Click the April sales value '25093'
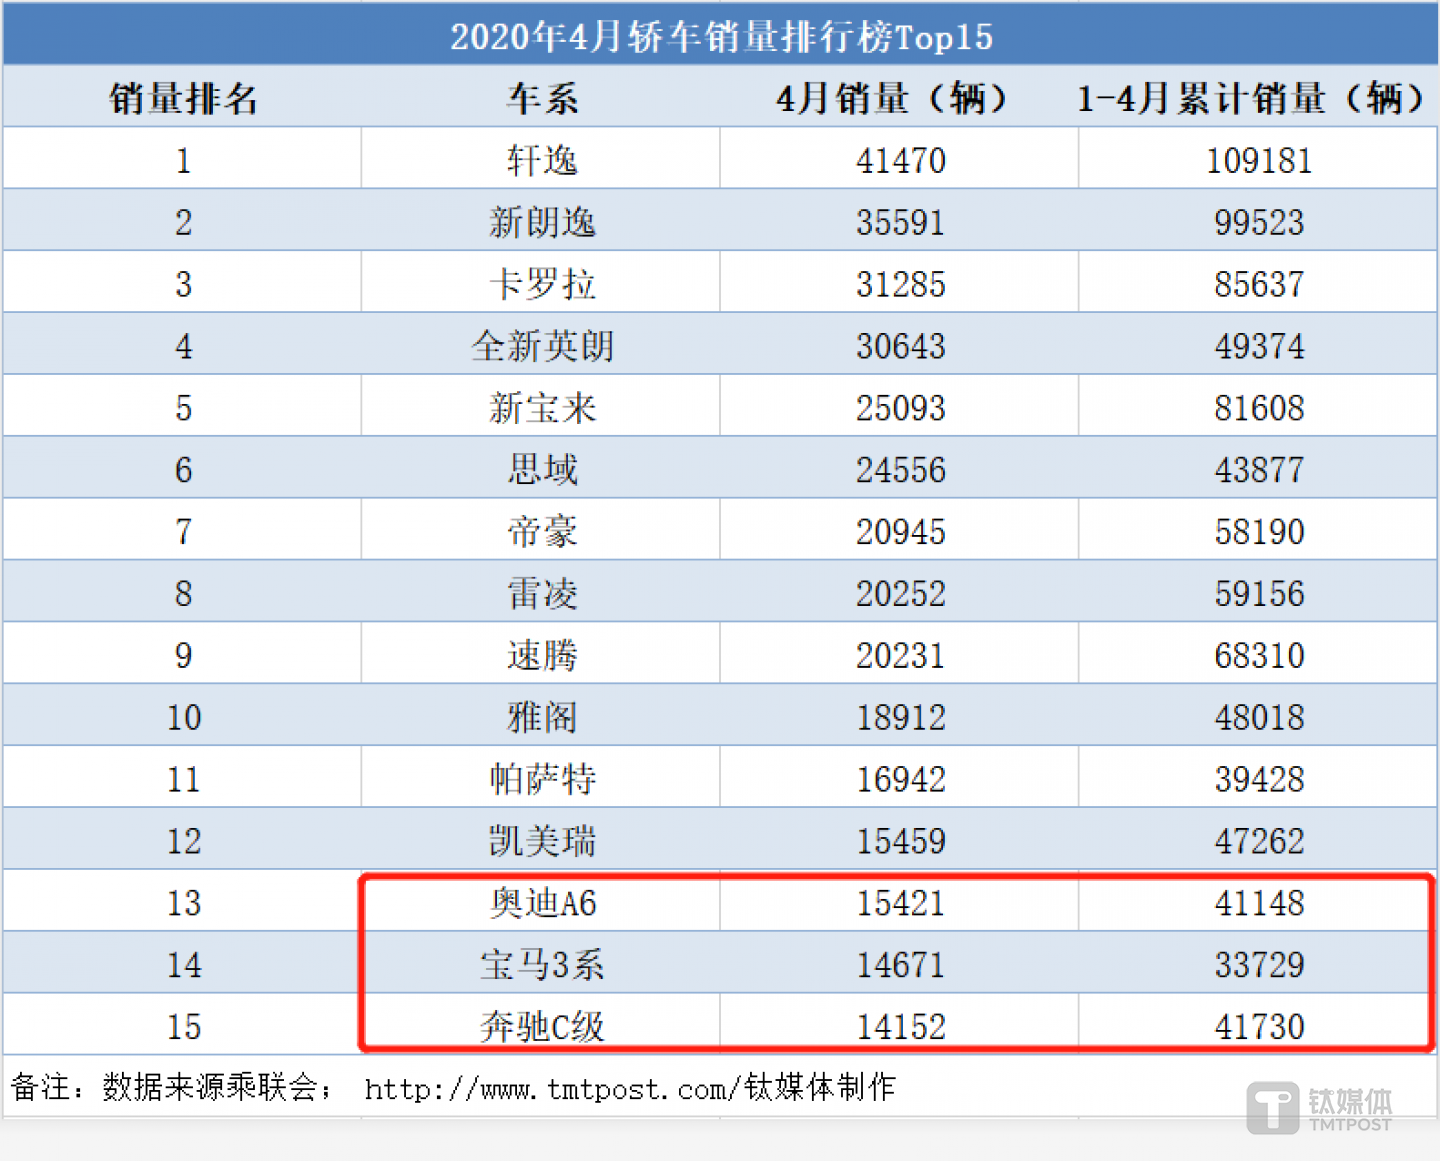This screenshot has width=1440, height=1161. (x=900, y=408)
